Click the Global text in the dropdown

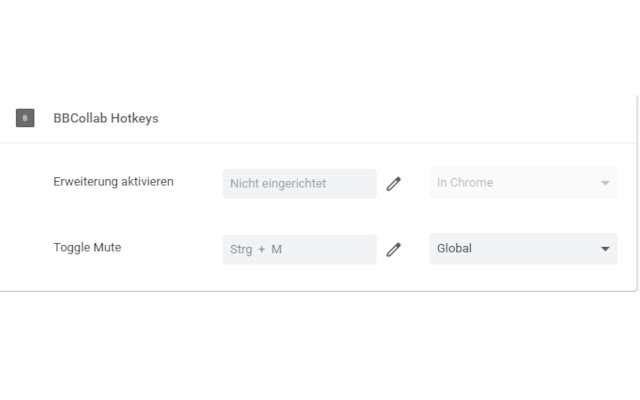coord(454,249)
